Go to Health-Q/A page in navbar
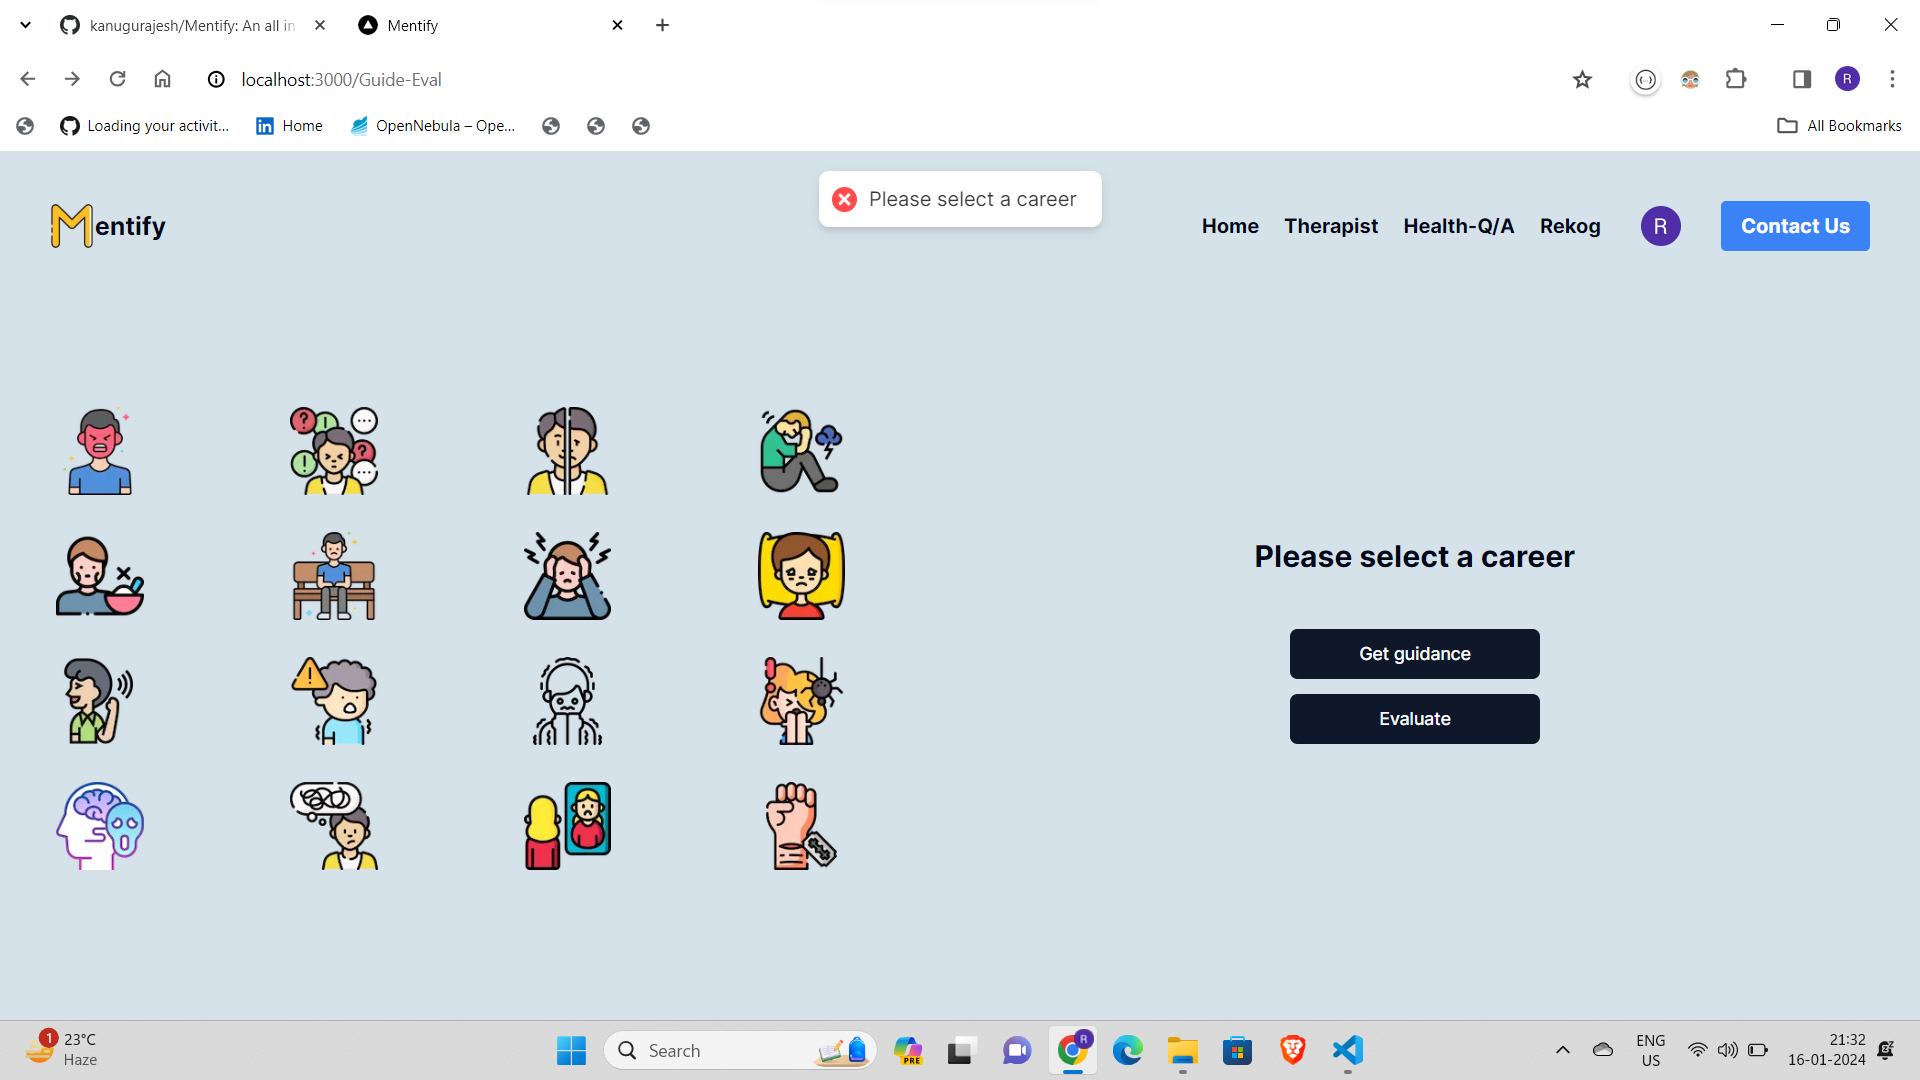This screenshot has height=1080, width=1920. coord(1458,226)
